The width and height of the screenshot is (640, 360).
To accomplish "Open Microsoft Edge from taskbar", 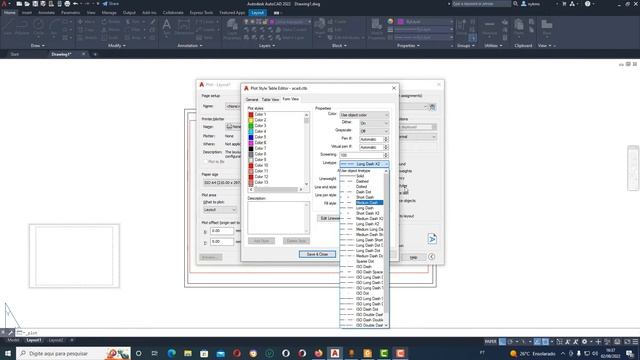I will [x=171, y=353].
